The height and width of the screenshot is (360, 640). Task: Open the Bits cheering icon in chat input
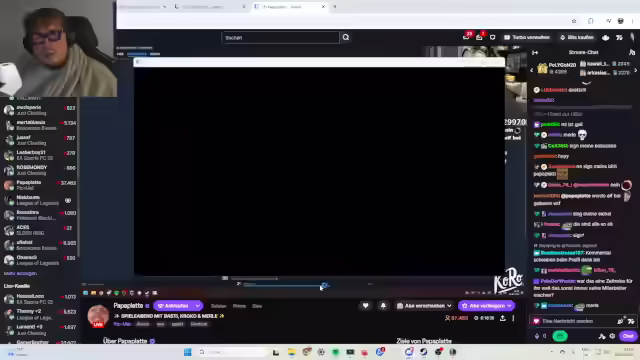pyautogui.click(x=620, y=321)
